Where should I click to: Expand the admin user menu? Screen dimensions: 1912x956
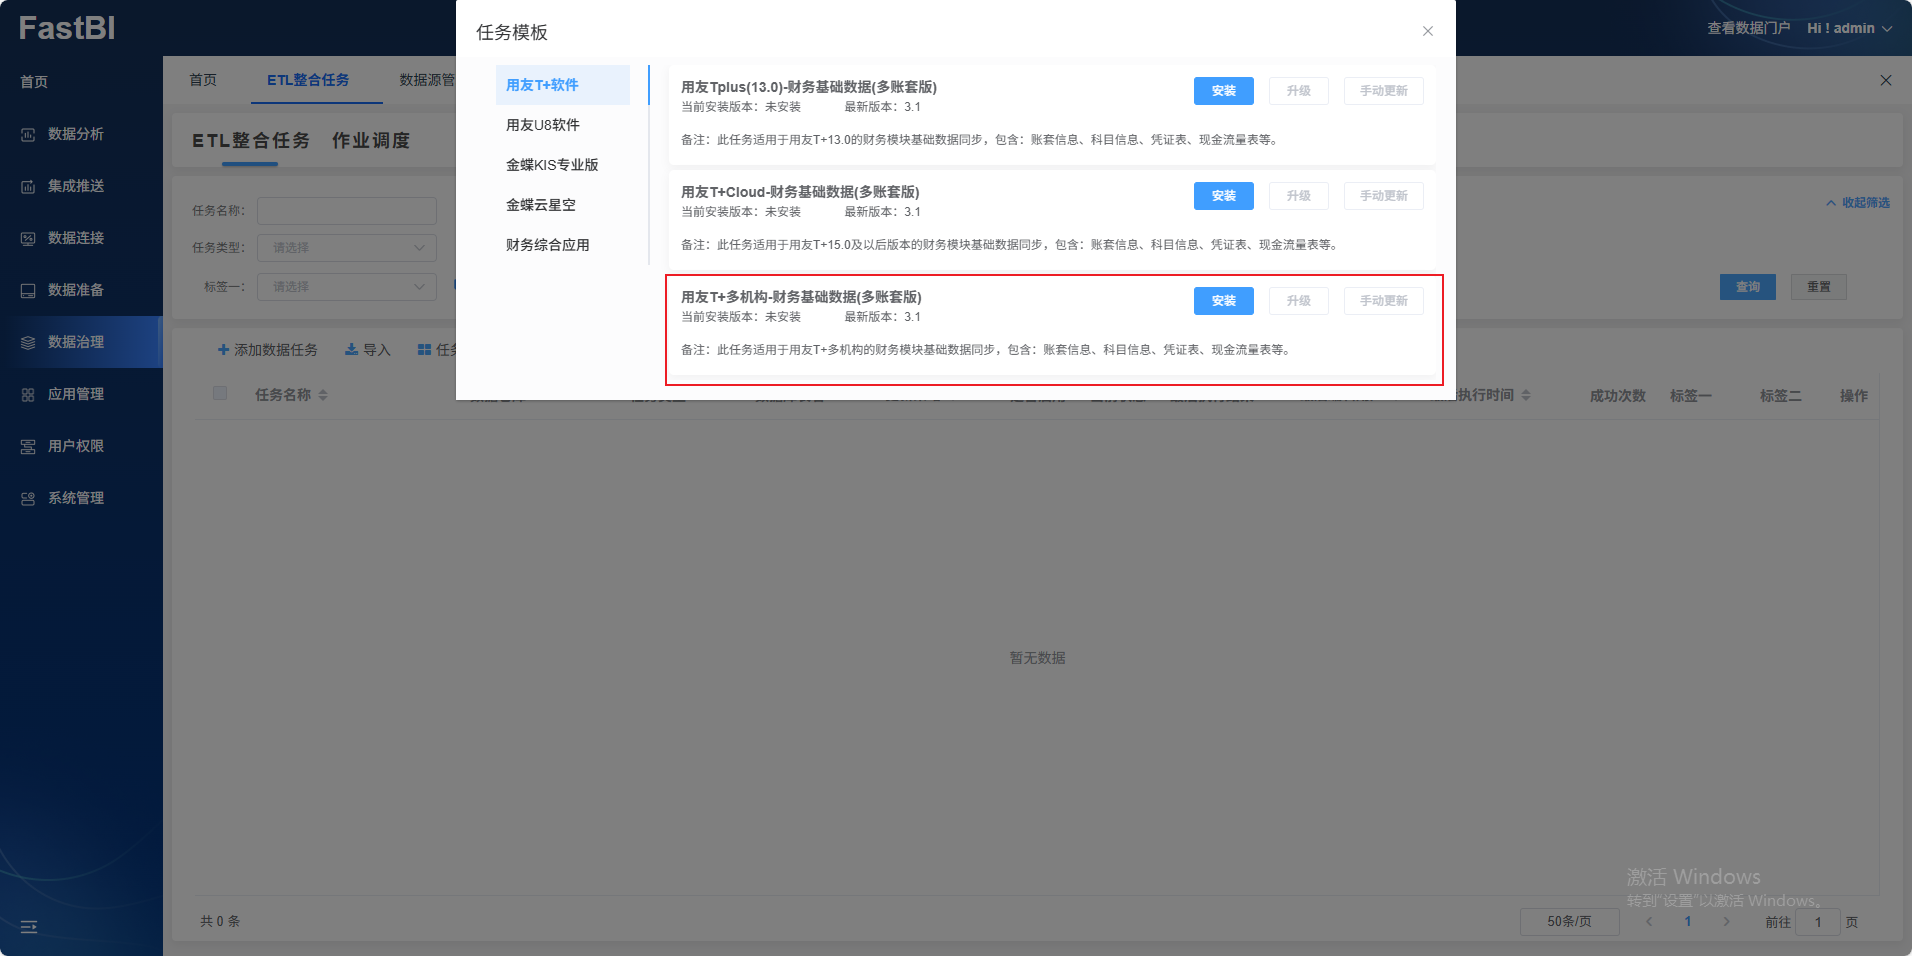[1849, 28]
